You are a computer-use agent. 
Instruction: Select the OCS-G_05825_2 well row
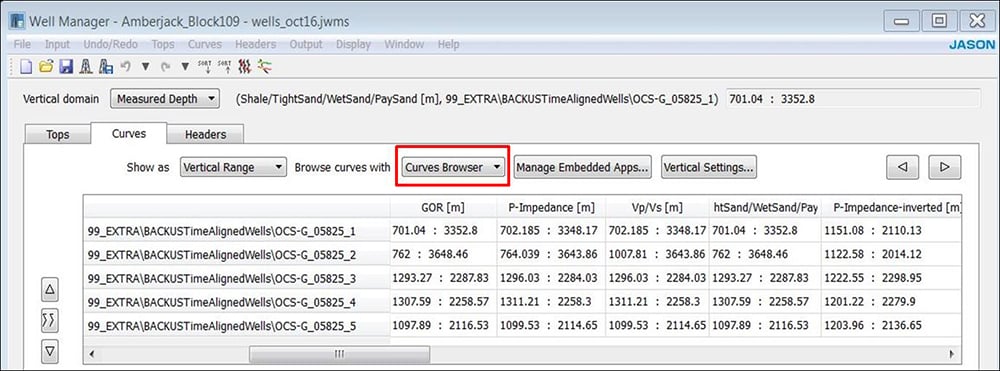pos(237,254)
